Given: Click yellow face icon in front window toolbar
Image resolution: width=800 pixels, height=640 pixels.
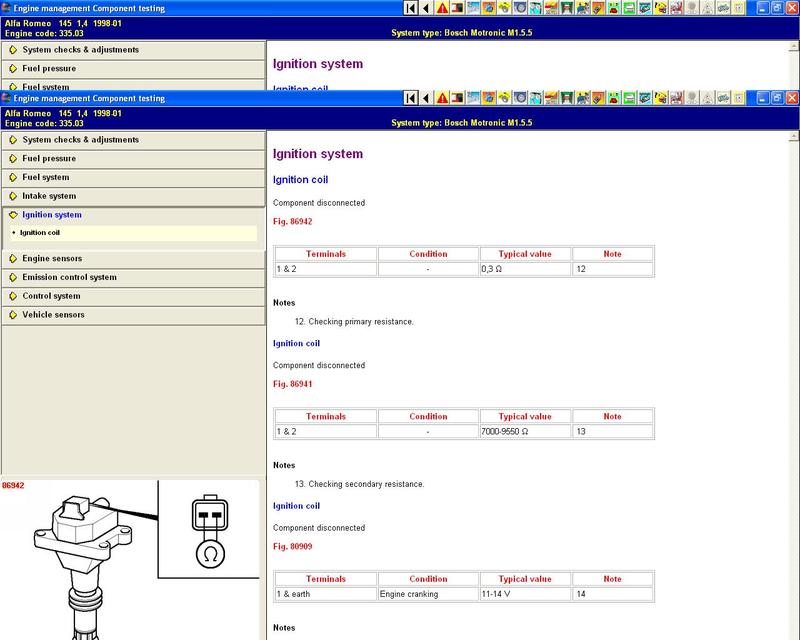Looking at the screenshot, I should click(661, 98).
